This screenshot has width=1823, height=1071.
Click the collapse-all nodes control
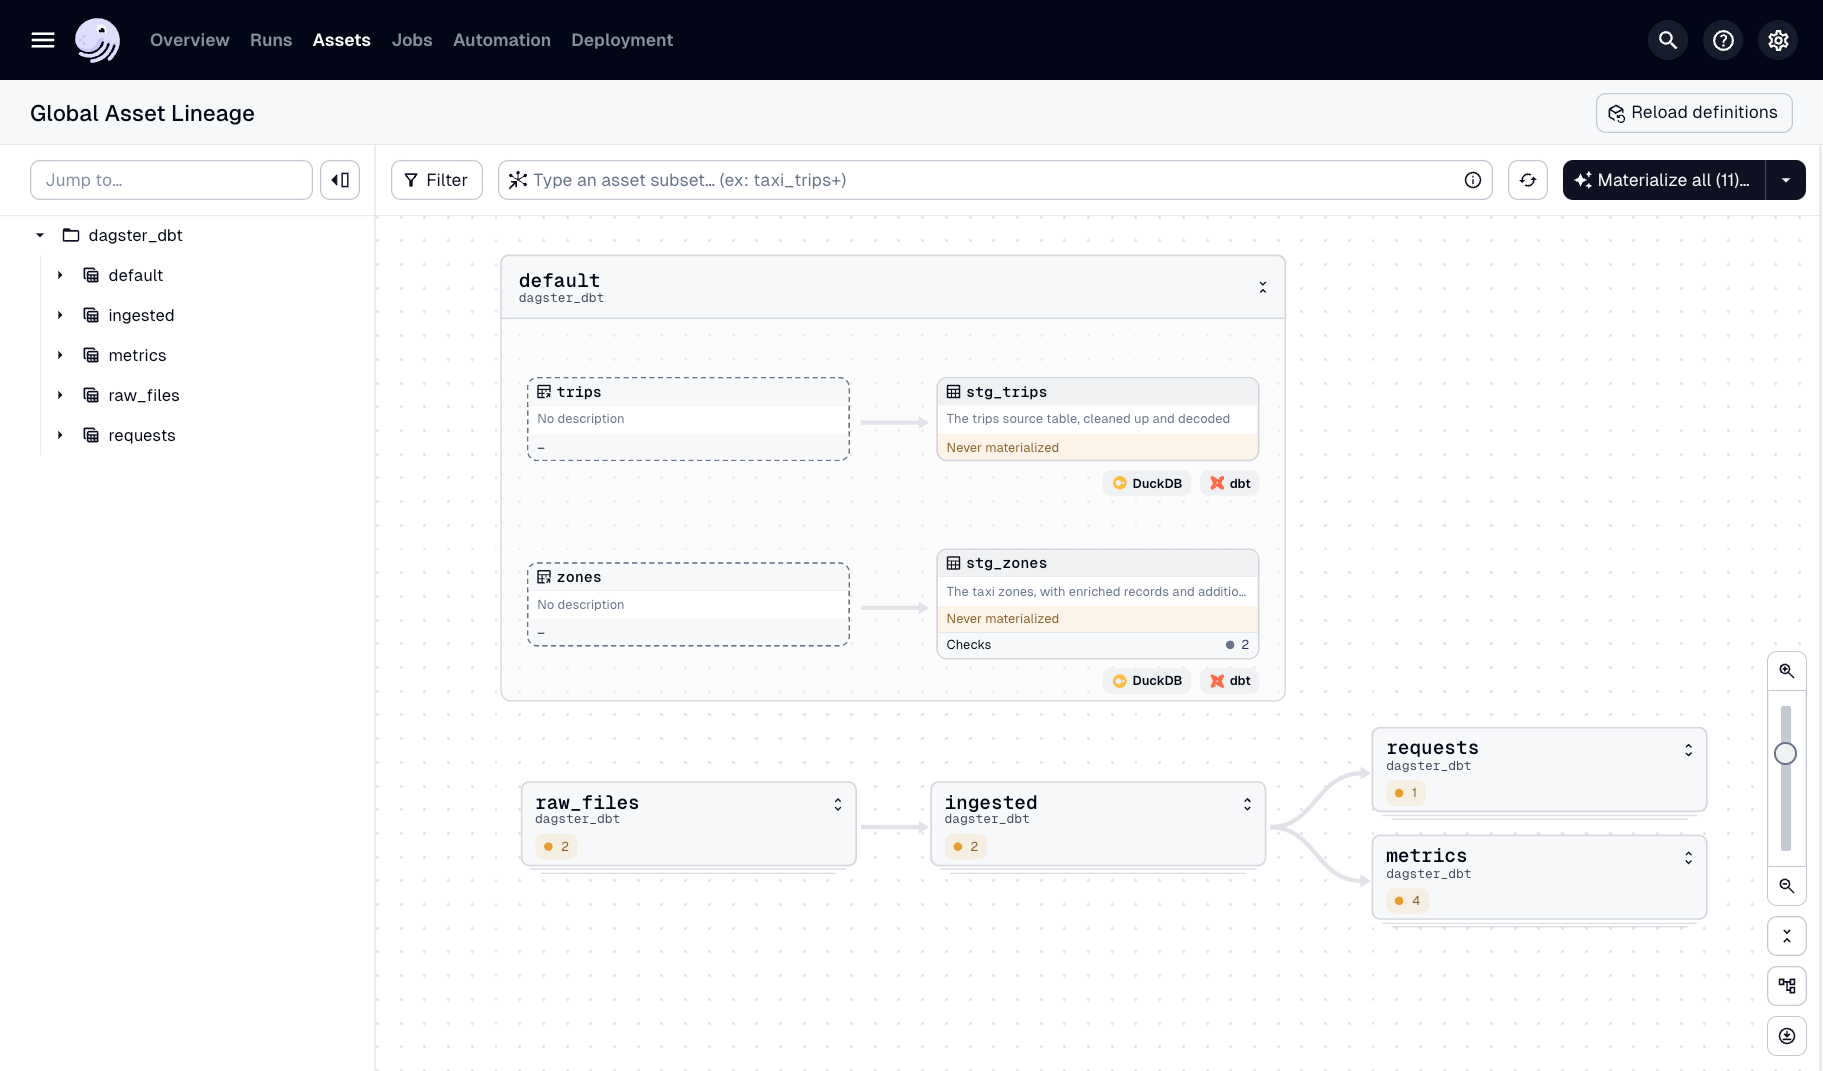pos(1788,936)
